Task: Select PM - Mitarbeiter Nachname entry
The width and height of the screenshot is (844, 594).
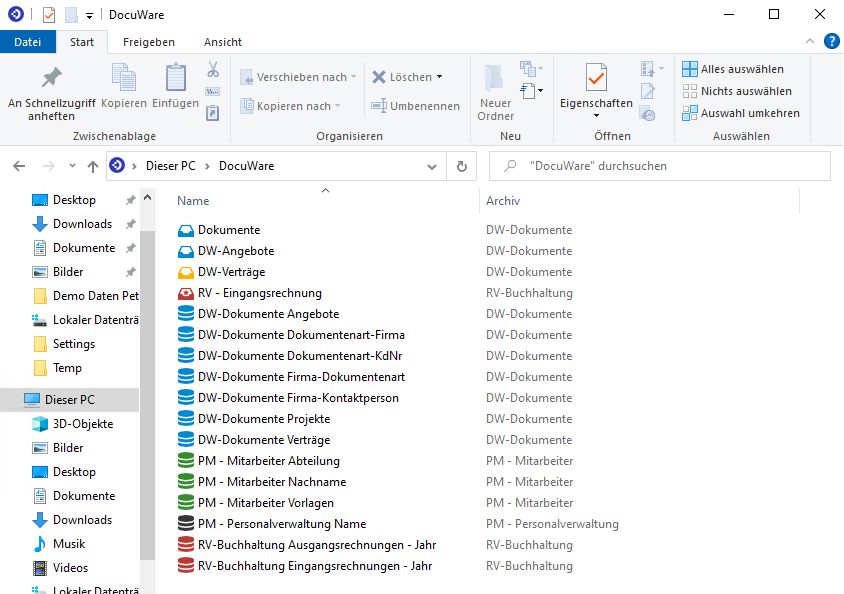Action: click(272, 482)
